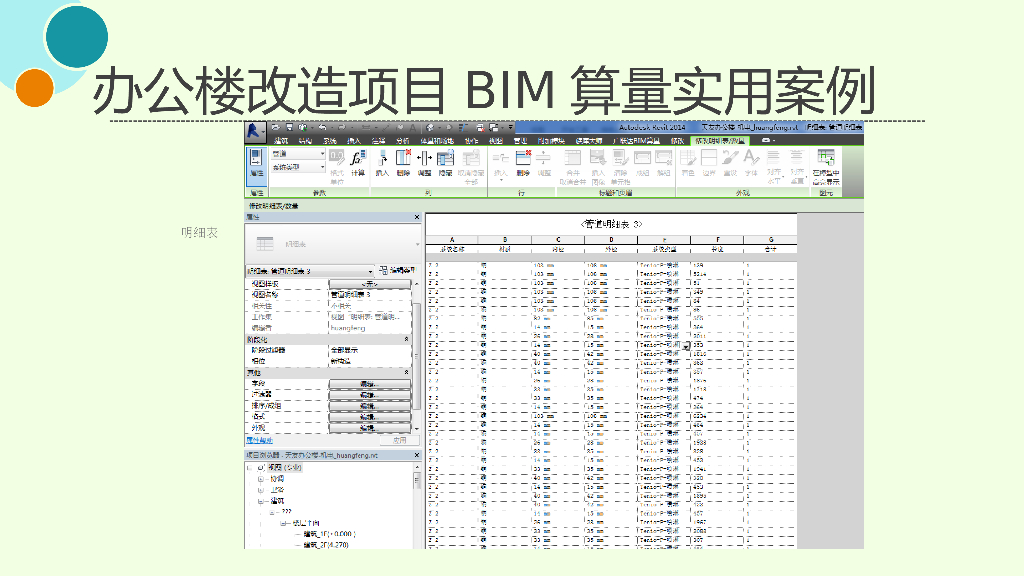Click the <无> 视图样板 button
Screen dimensions: 1024x576
click(370, 284)
